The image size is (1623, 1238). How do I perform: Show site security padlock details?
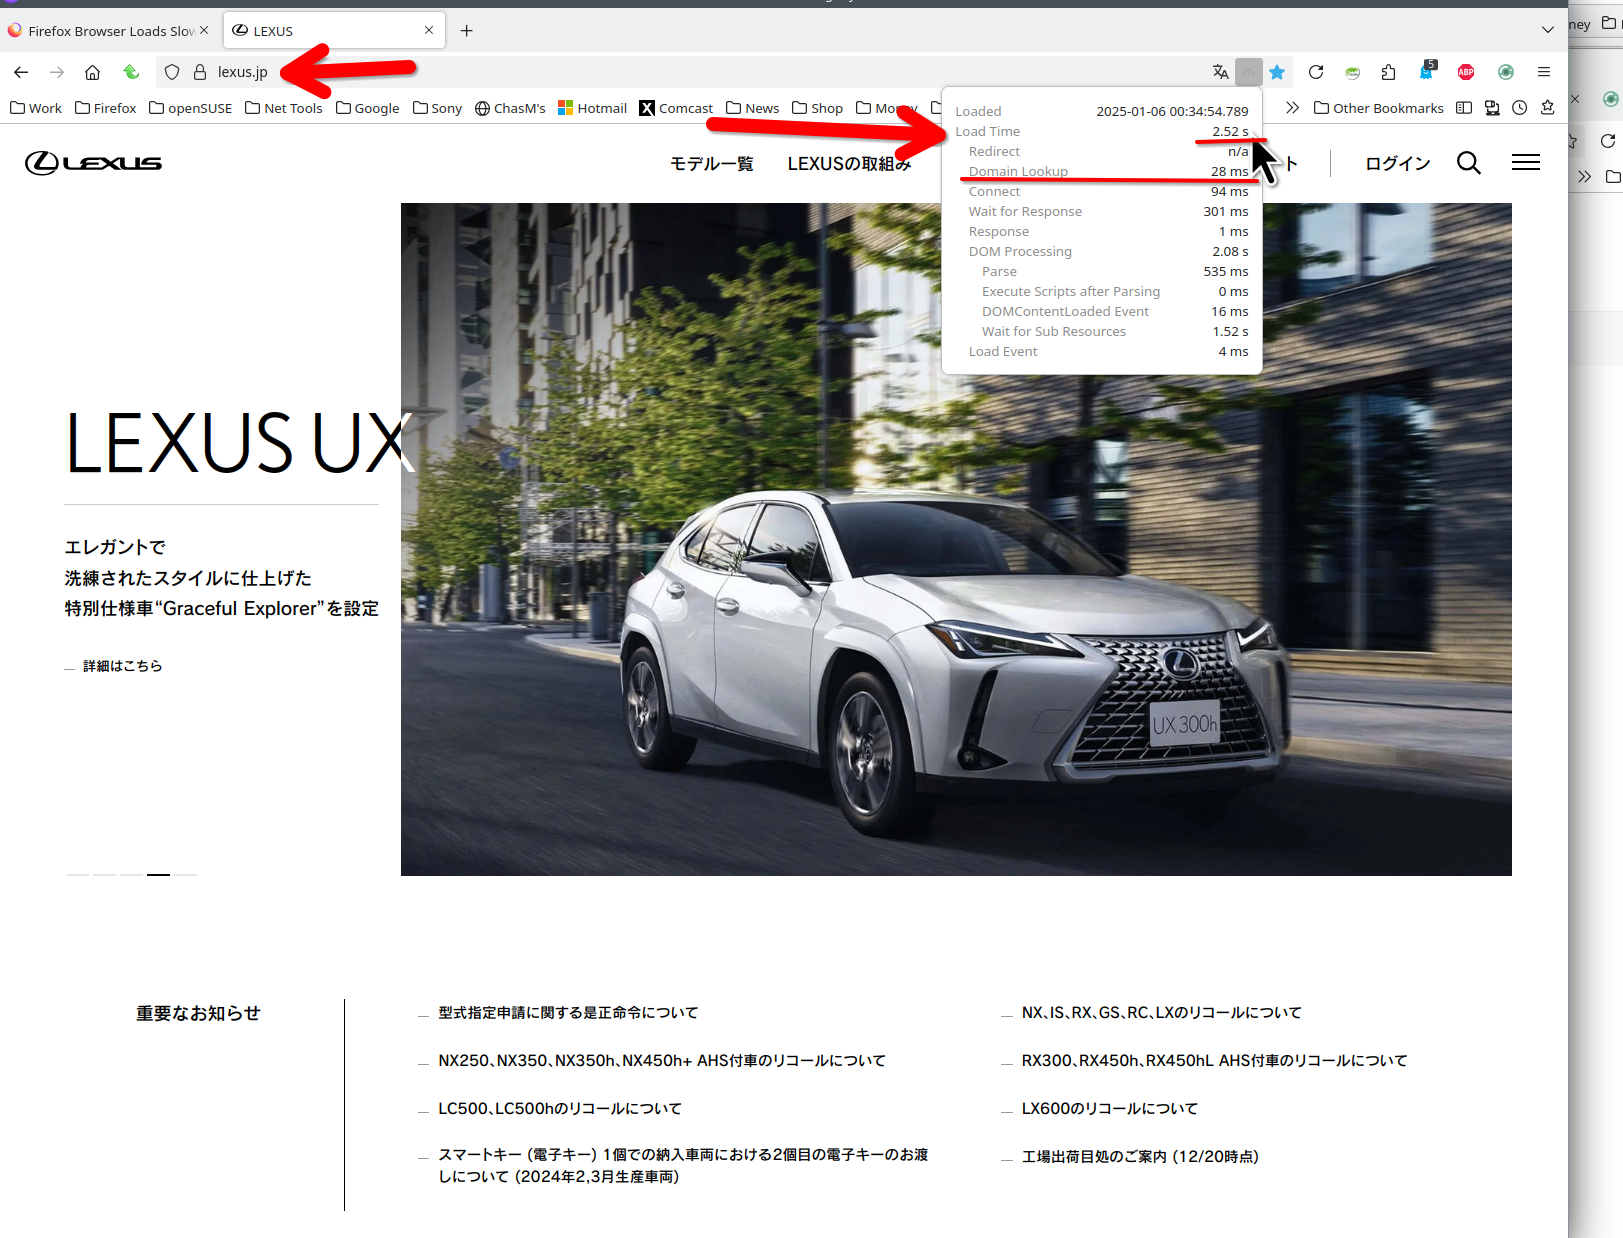coord(200,72)
